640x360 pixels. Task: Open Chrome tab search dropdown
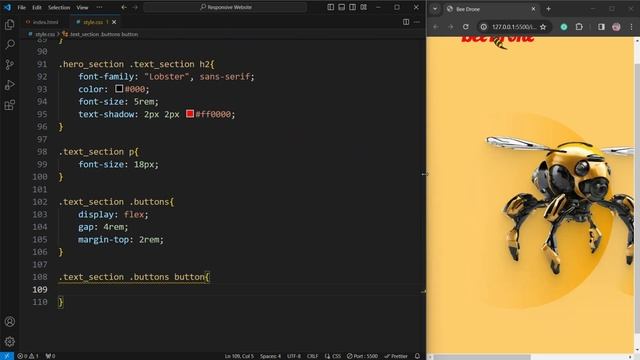point(435,9)
